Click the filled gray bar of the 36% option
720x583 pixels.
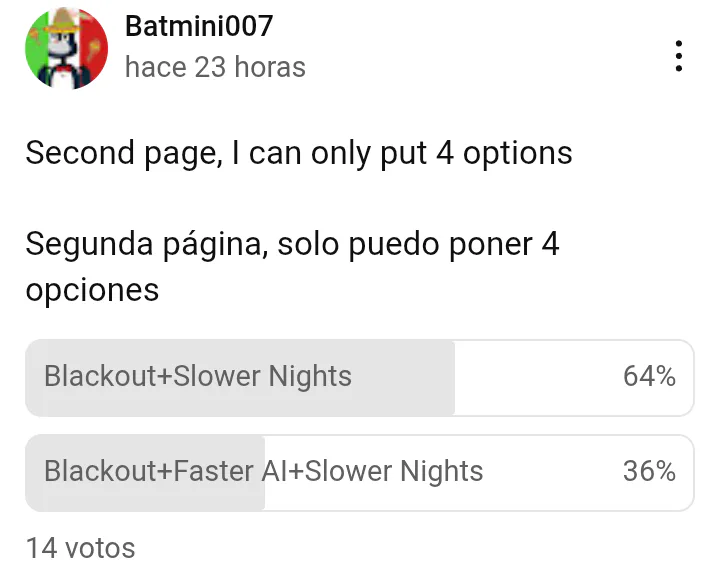pyautogui.click(x=145, y=473)
